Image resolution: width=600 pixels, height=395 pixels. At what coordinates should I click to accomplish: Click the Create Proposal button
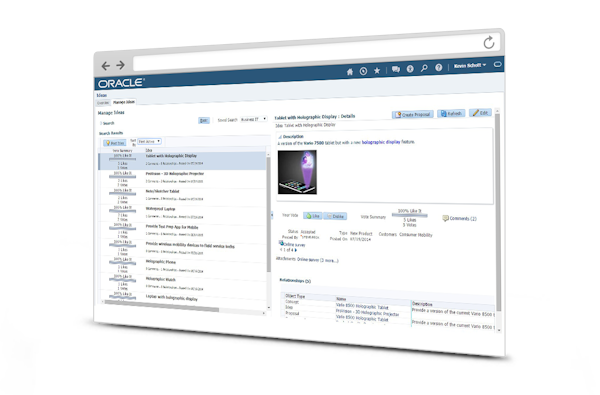tap(412, 114)
